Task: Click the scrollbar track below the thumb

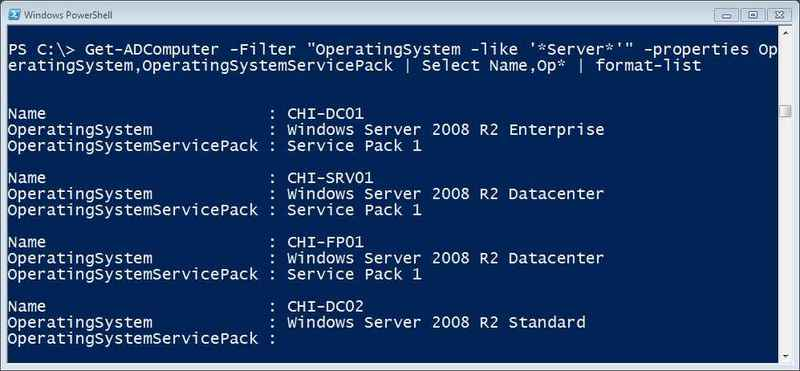Action: [x=786, y=234]
